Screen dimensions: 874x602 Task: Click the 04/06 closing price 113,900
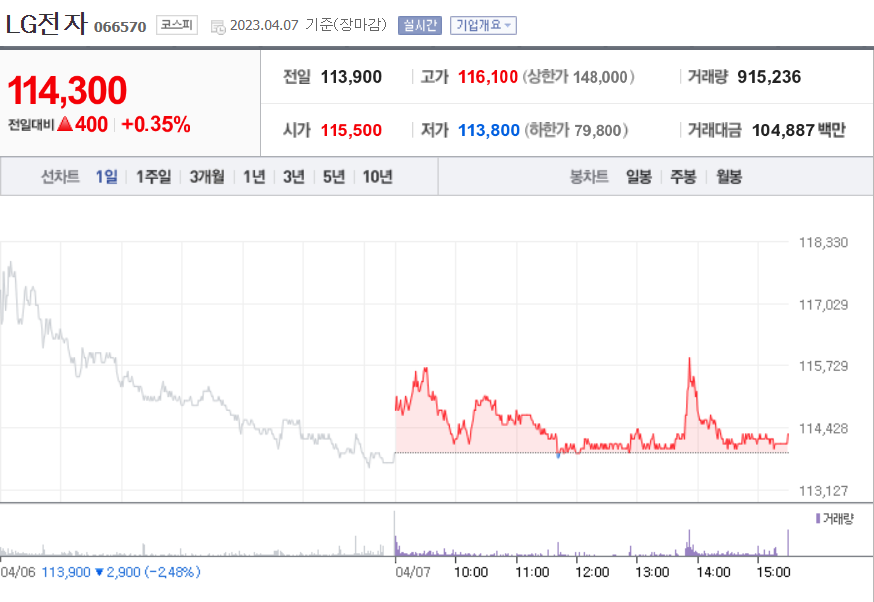point(66,572)
